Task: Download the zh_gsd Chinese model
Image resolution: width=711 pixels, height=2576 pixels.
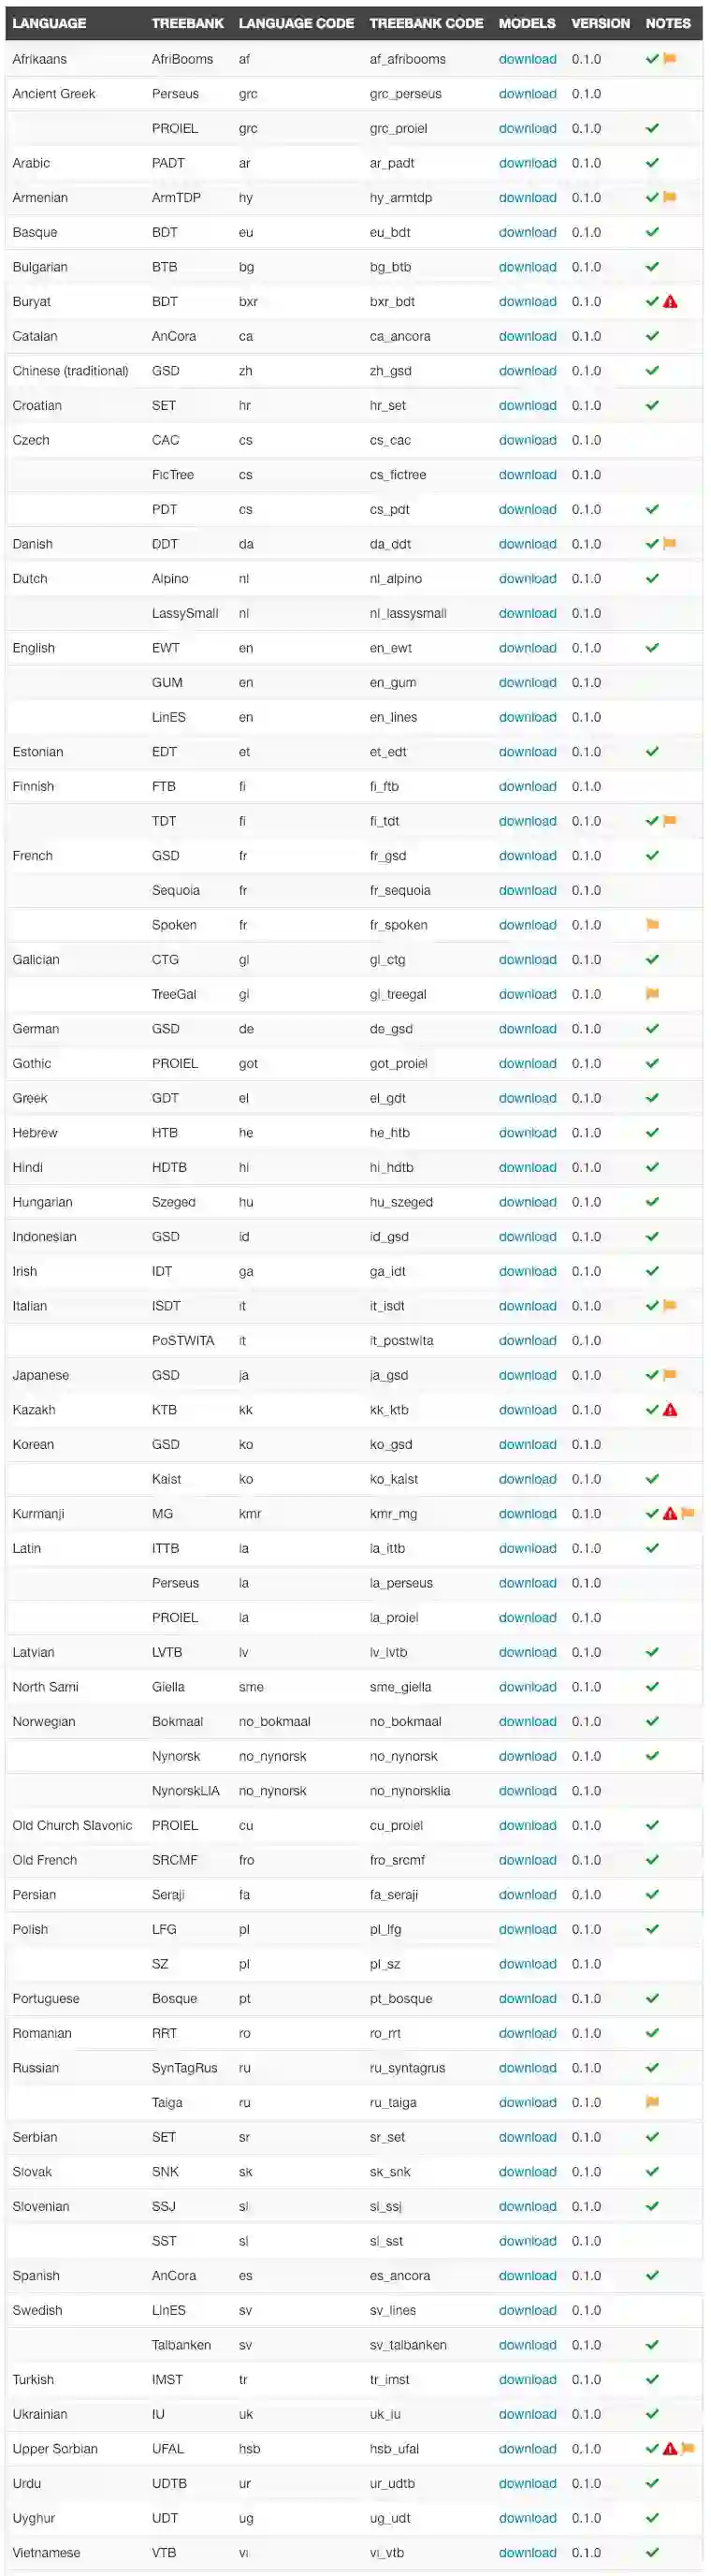Action: click(x=527, y=371)
